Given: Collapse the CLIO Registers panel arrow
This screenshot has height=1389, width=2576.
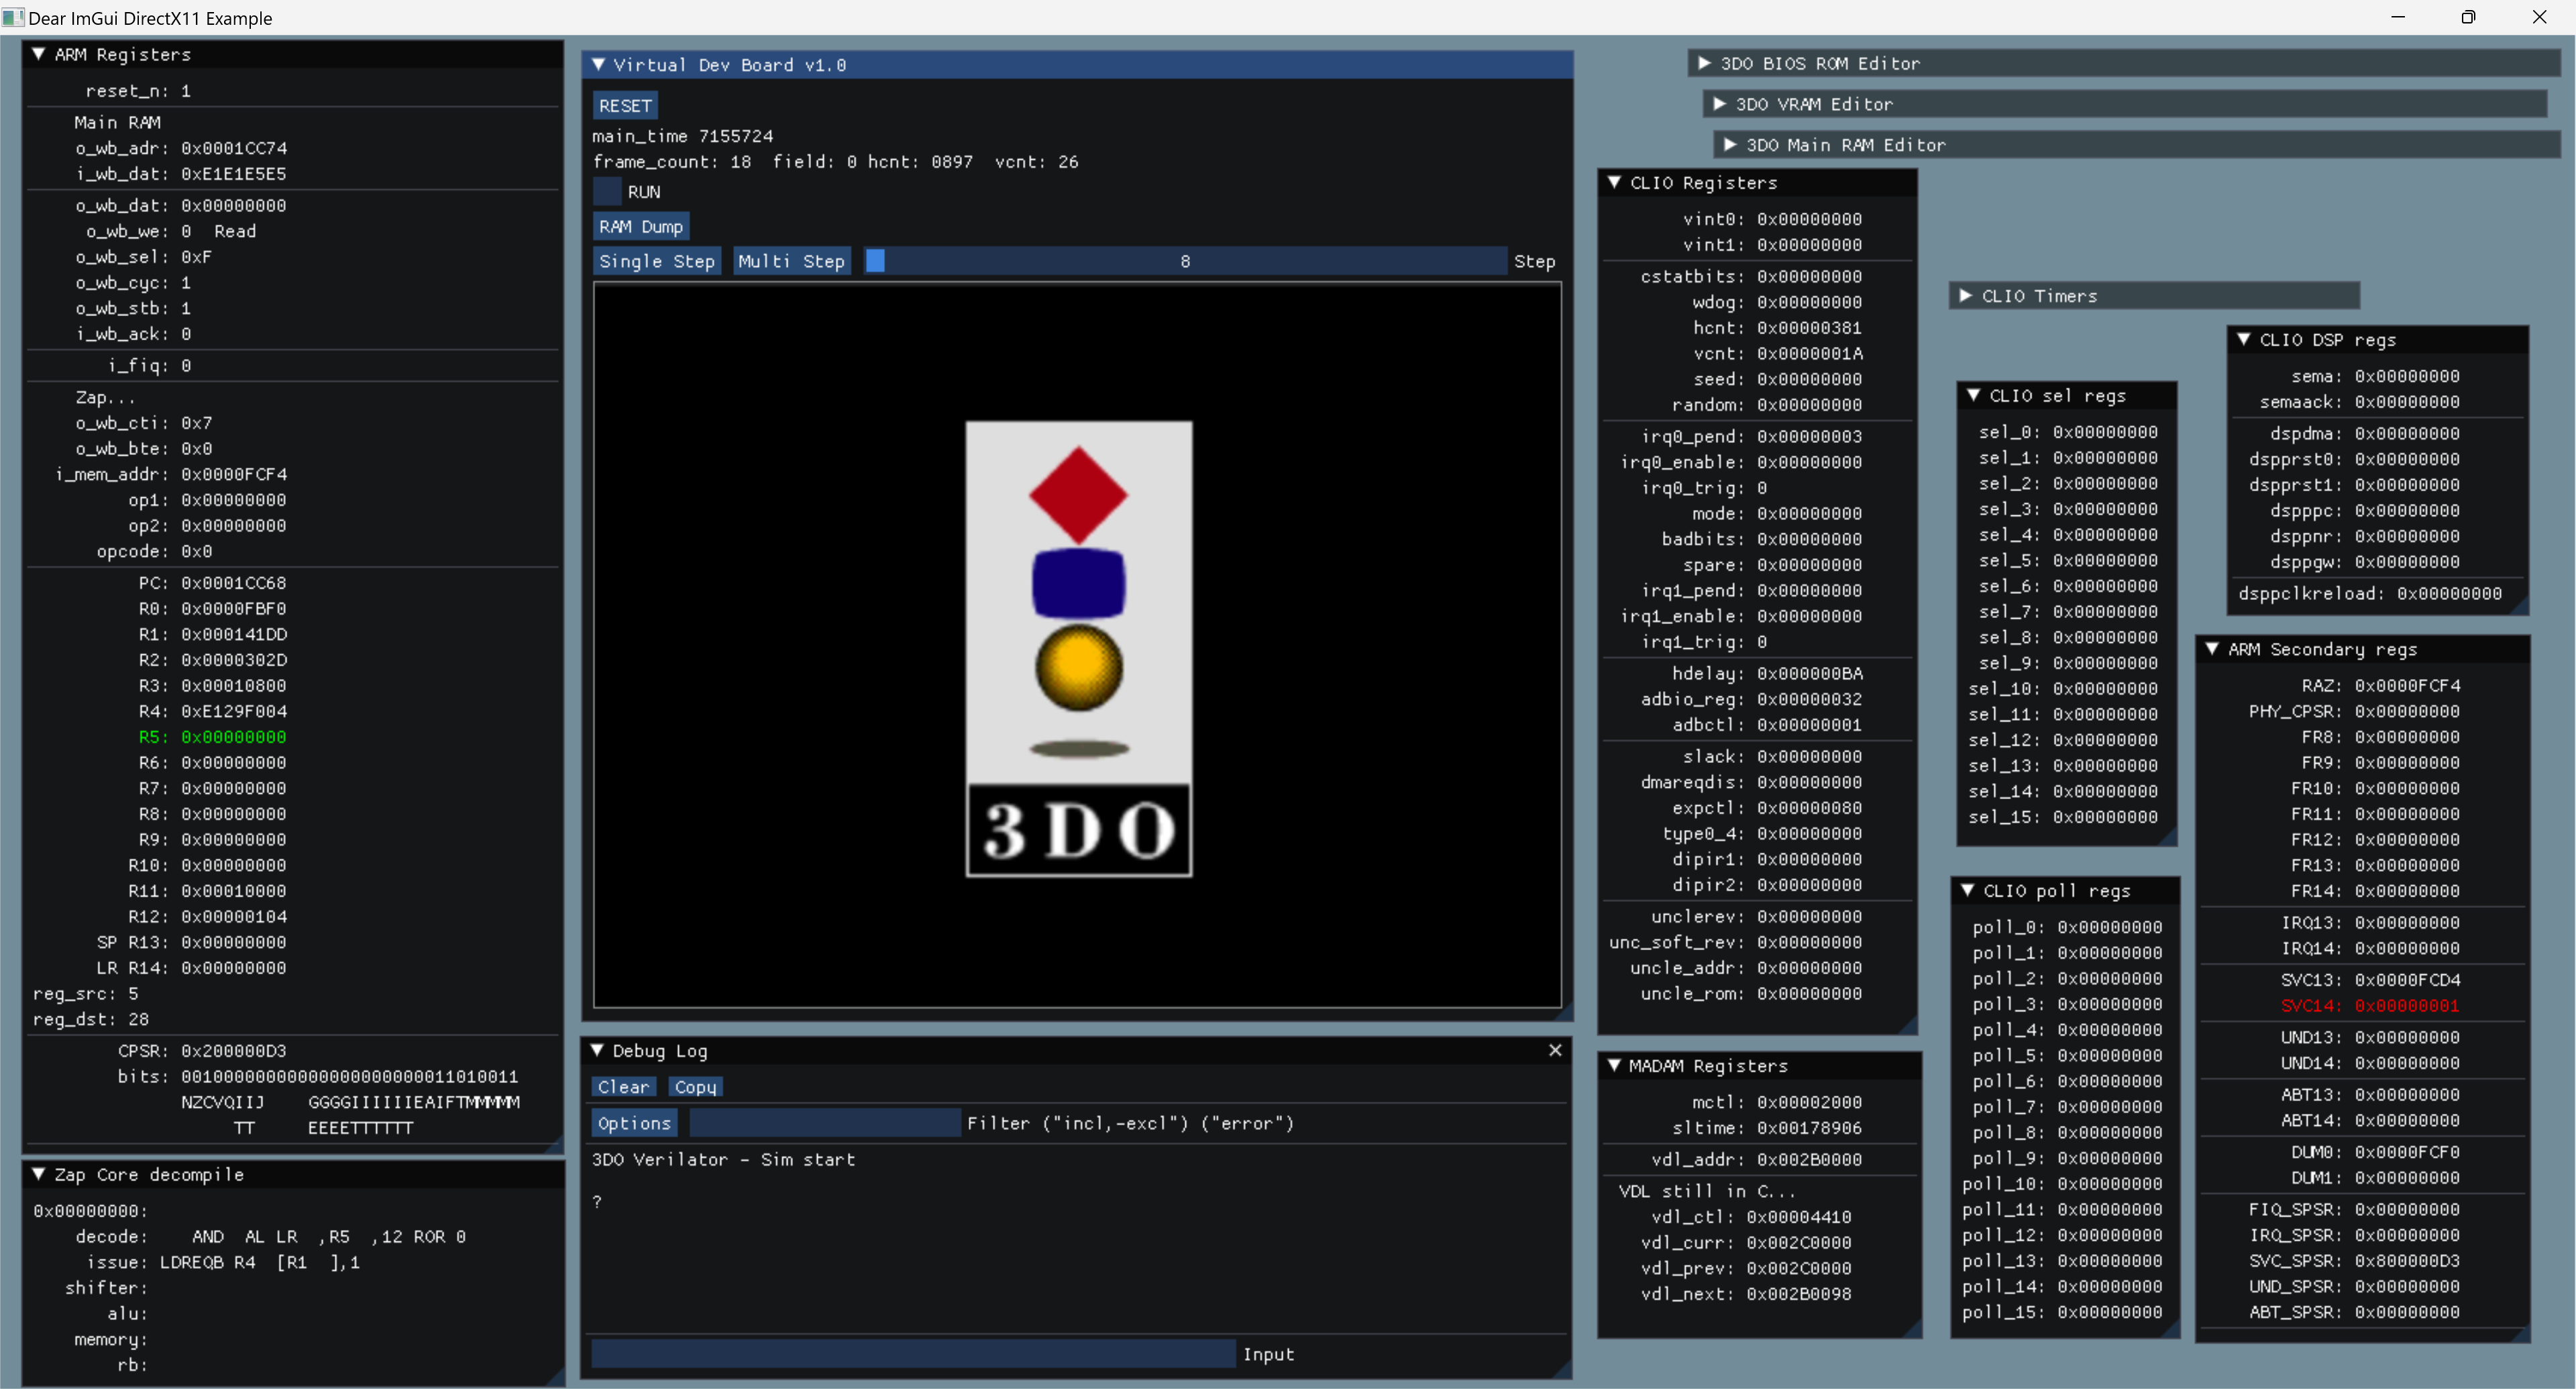Looking at the screenshot, I should [1614, 182].
